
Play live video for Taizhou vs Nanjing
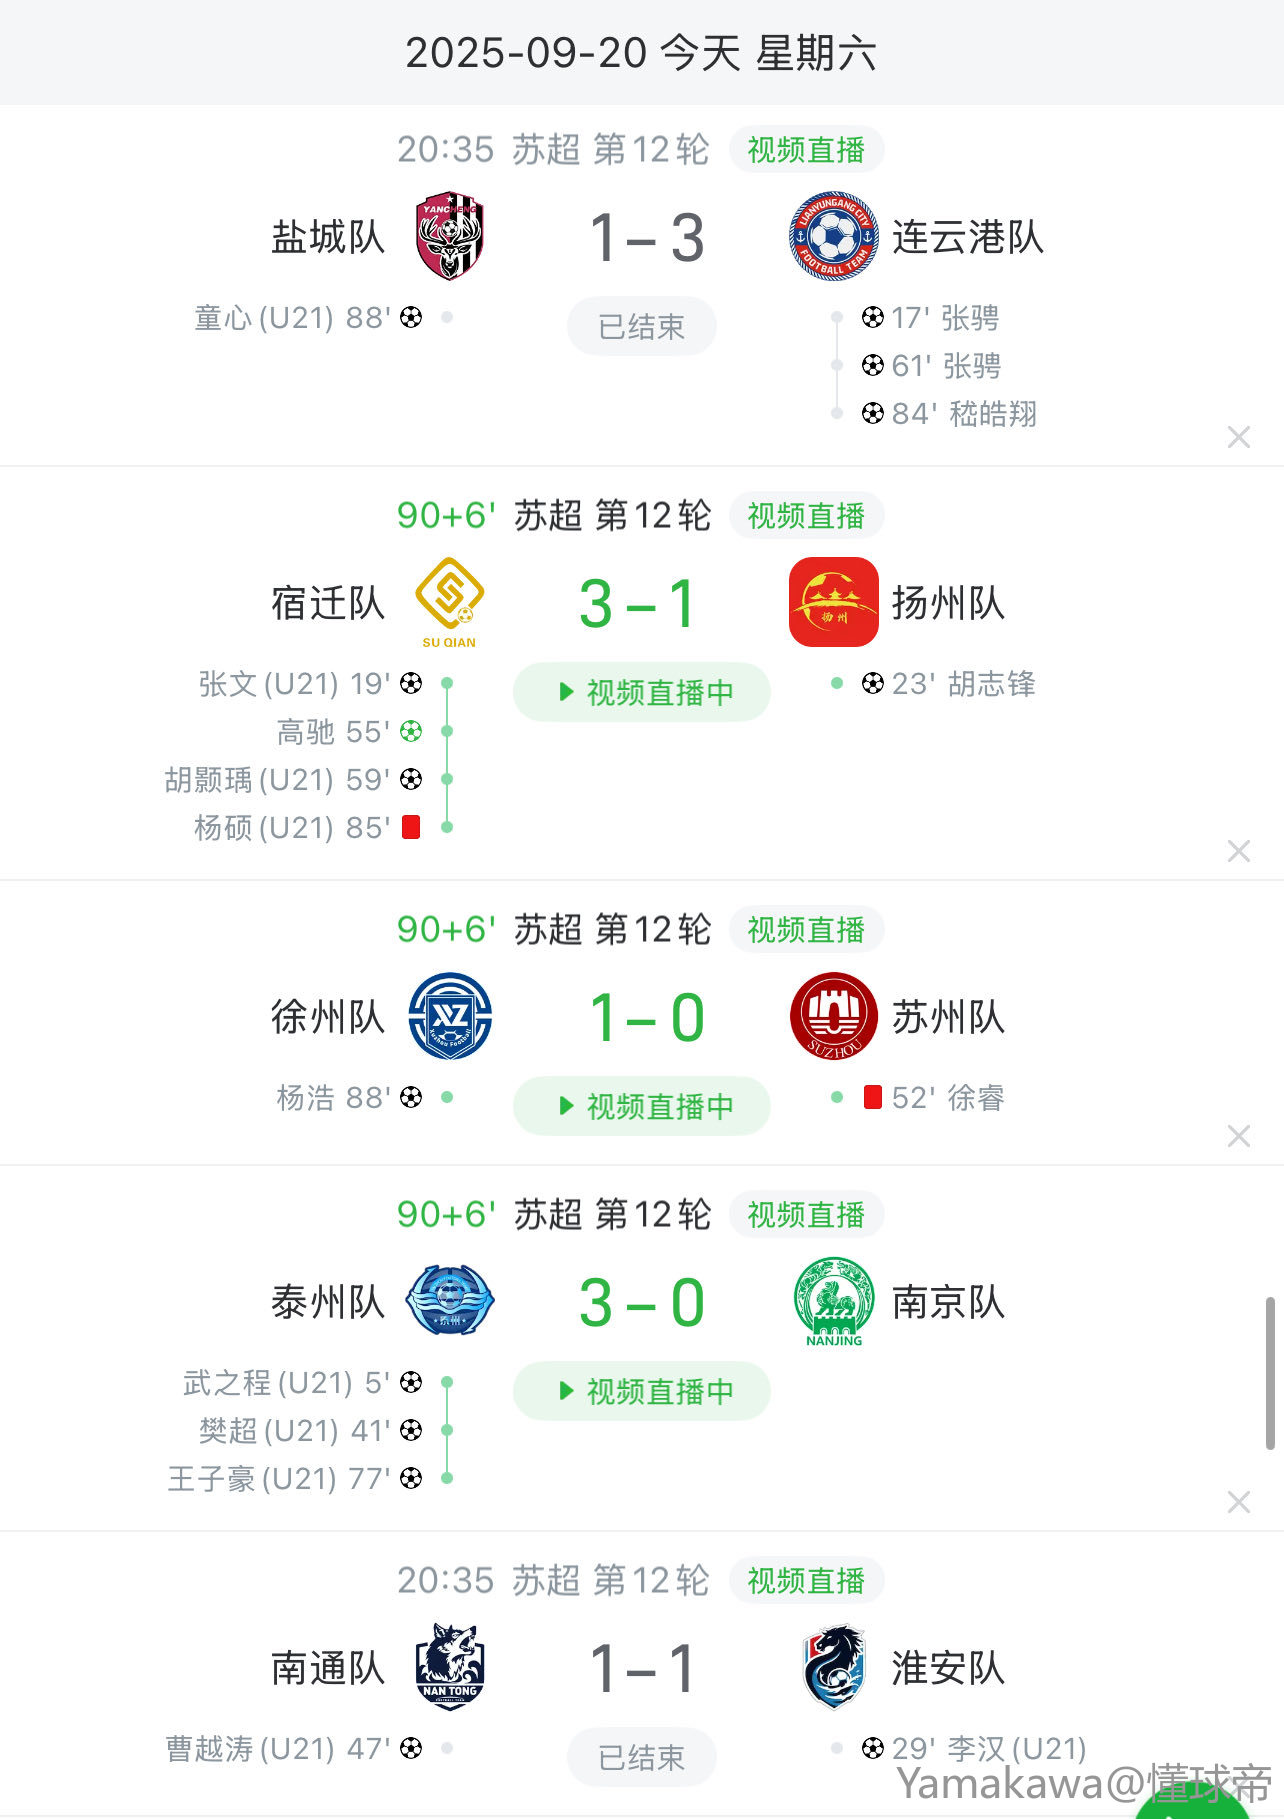pos(641,1391)
